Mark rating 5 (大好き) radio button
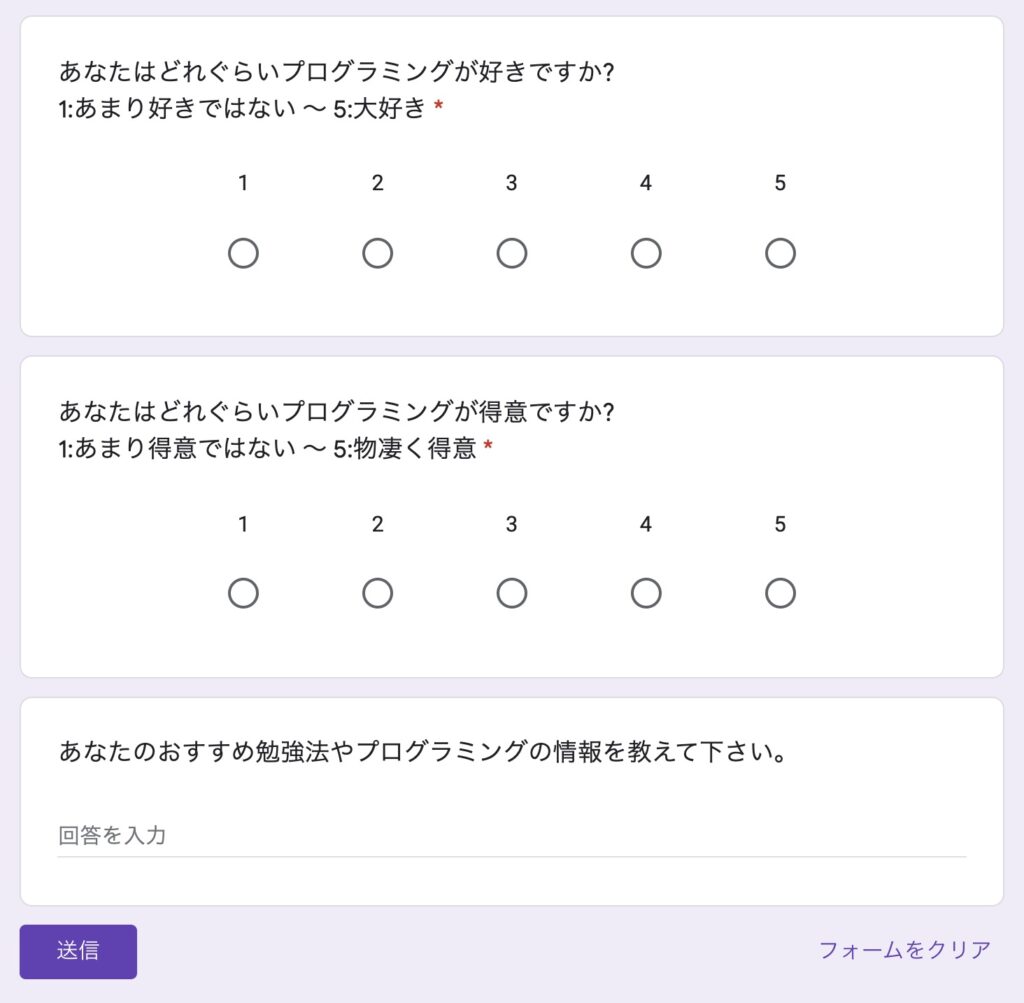Image resolution: width=1024 pixels, height=1003 pixels. tap(780, 253)
